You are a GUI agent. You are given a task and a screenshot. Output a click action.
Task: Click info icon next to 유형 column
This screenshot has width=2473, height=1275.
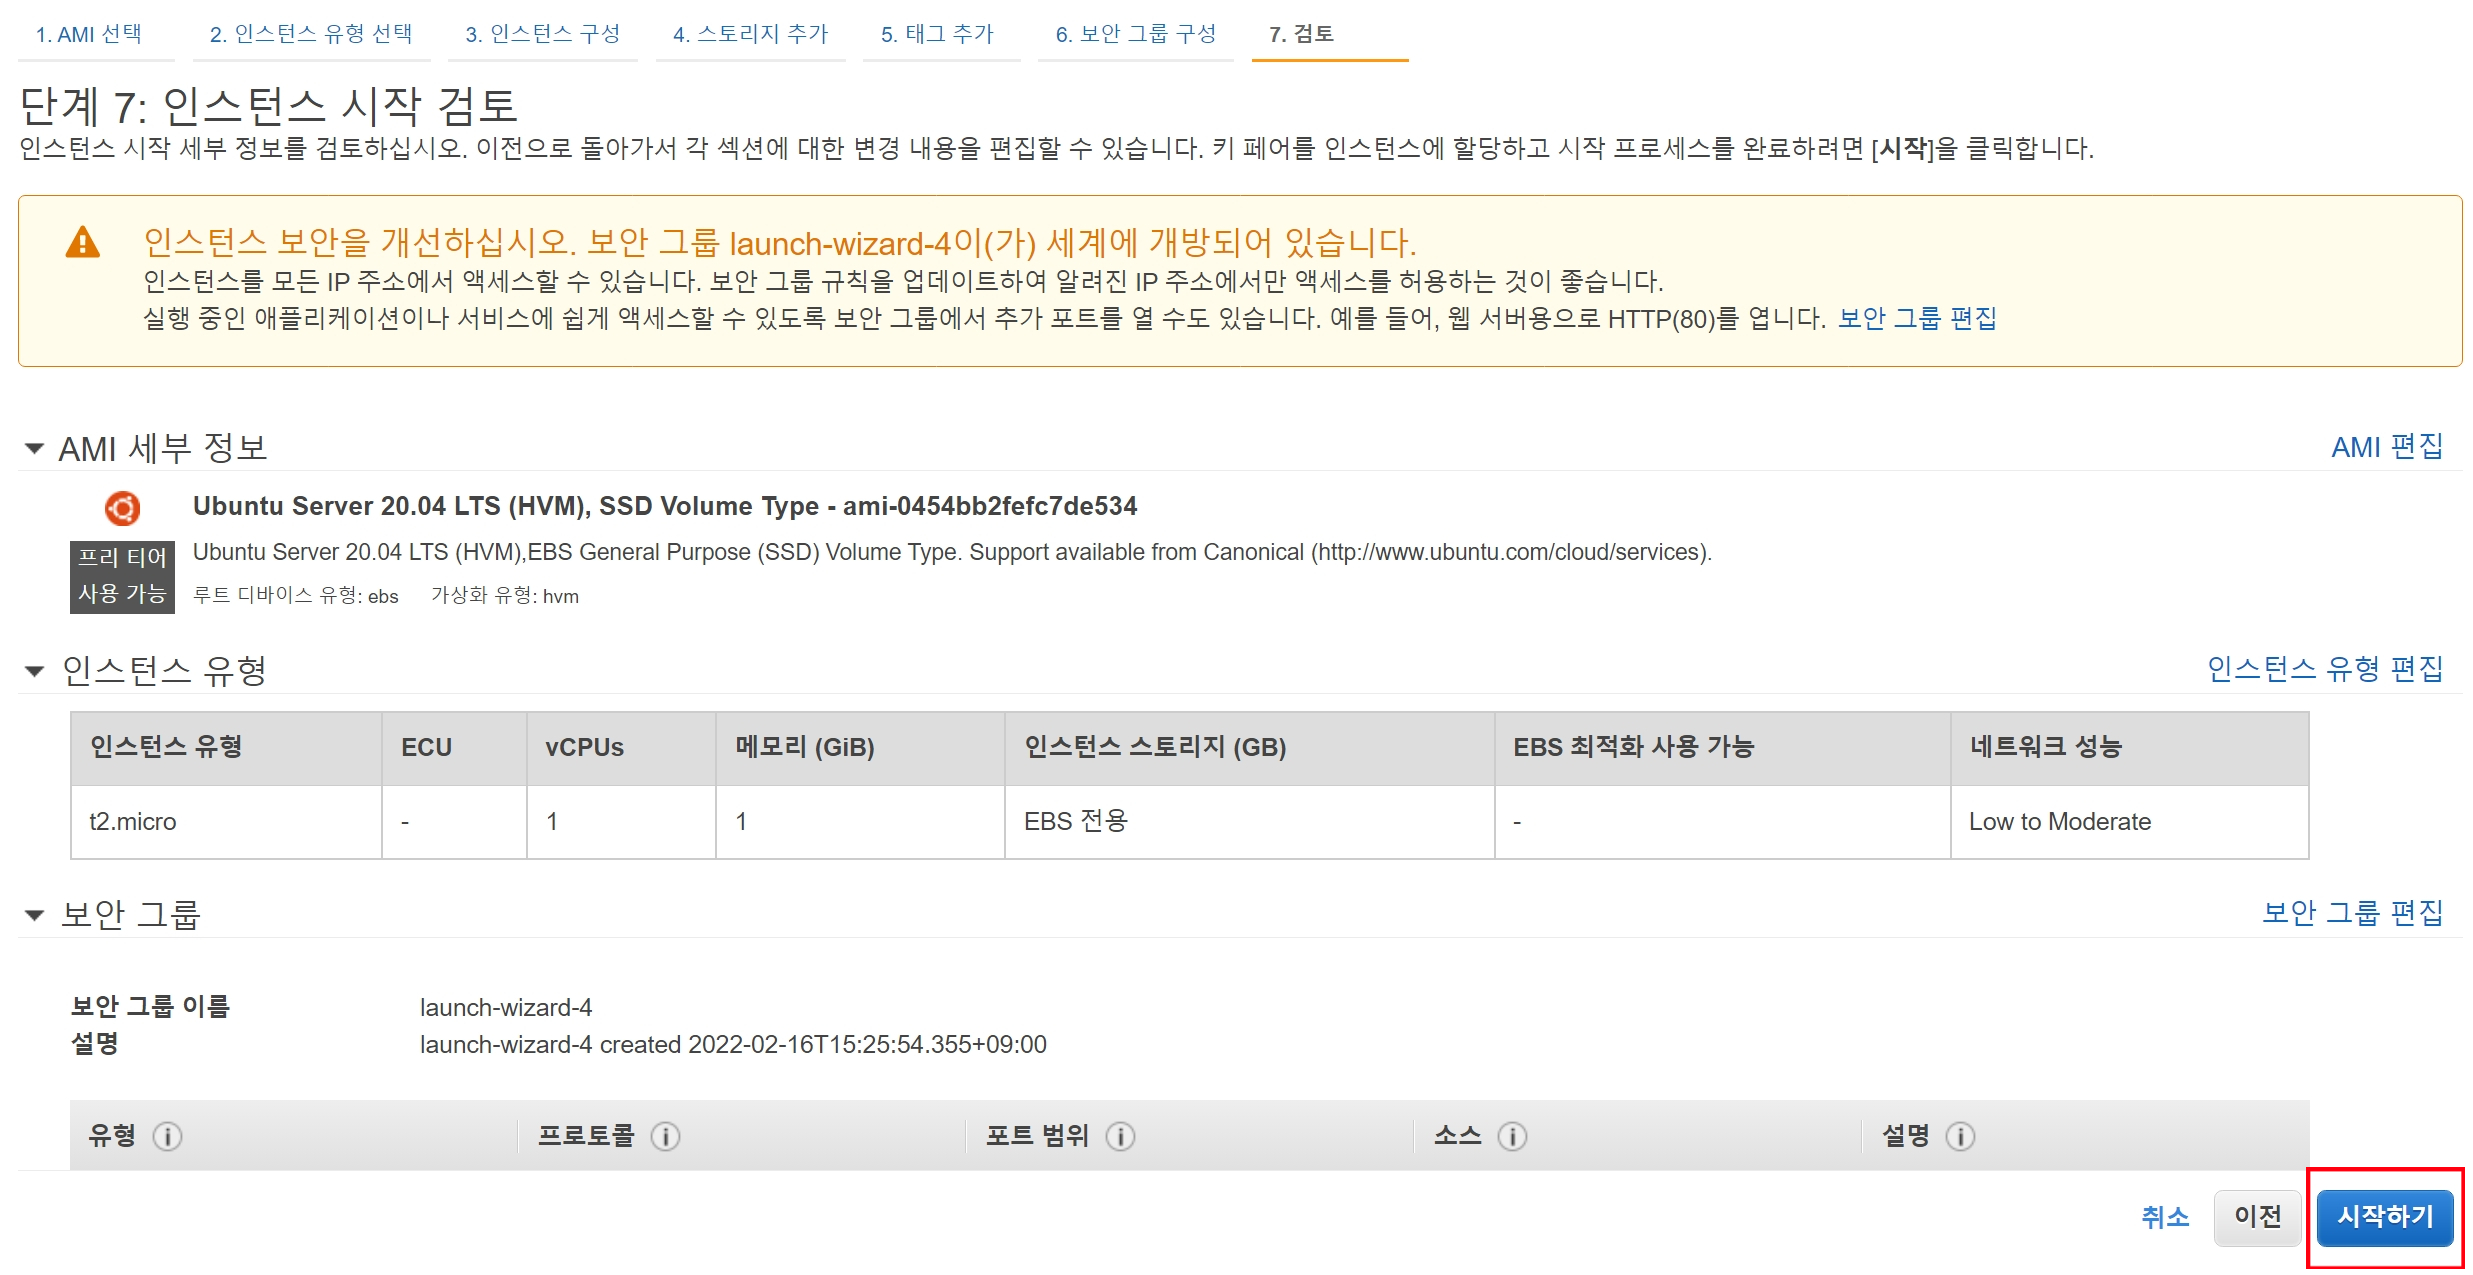pyautogui.click(x=167, y=1136)
